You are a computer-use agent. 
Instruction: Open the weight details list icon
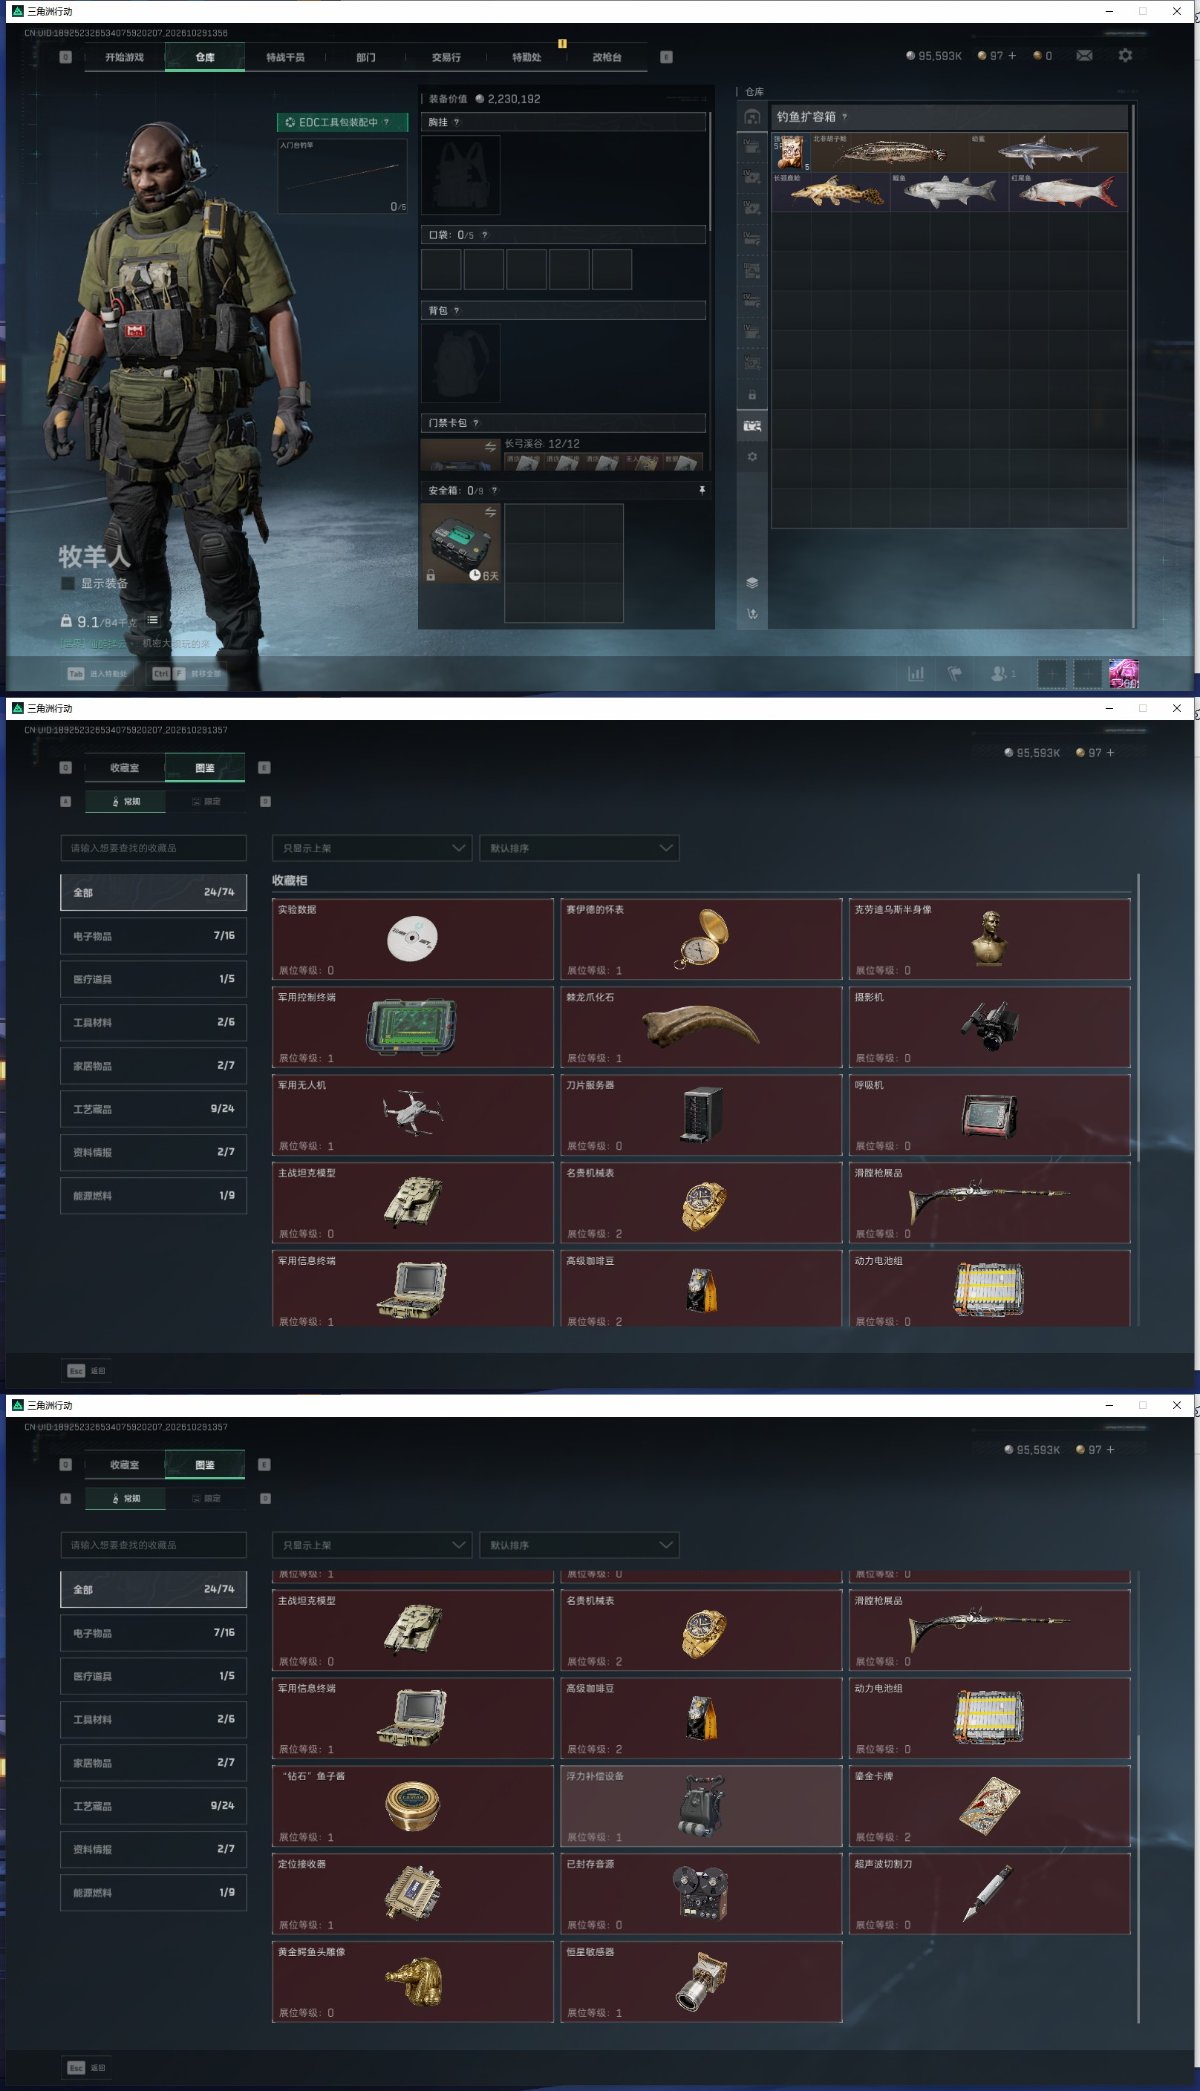pyautogui.click(x=153, y=621)
